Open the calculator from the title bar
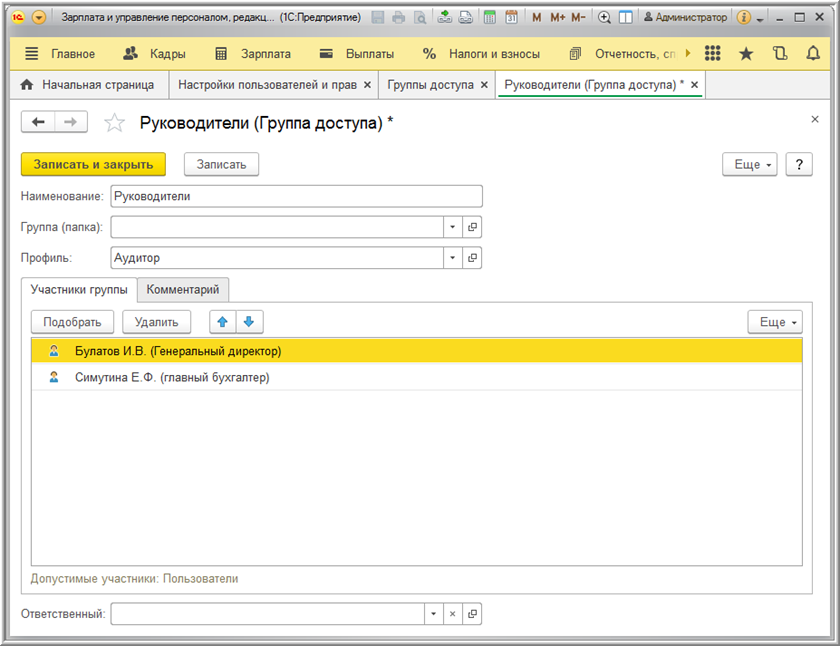840x646 pixels. click(x=490, y=18)
